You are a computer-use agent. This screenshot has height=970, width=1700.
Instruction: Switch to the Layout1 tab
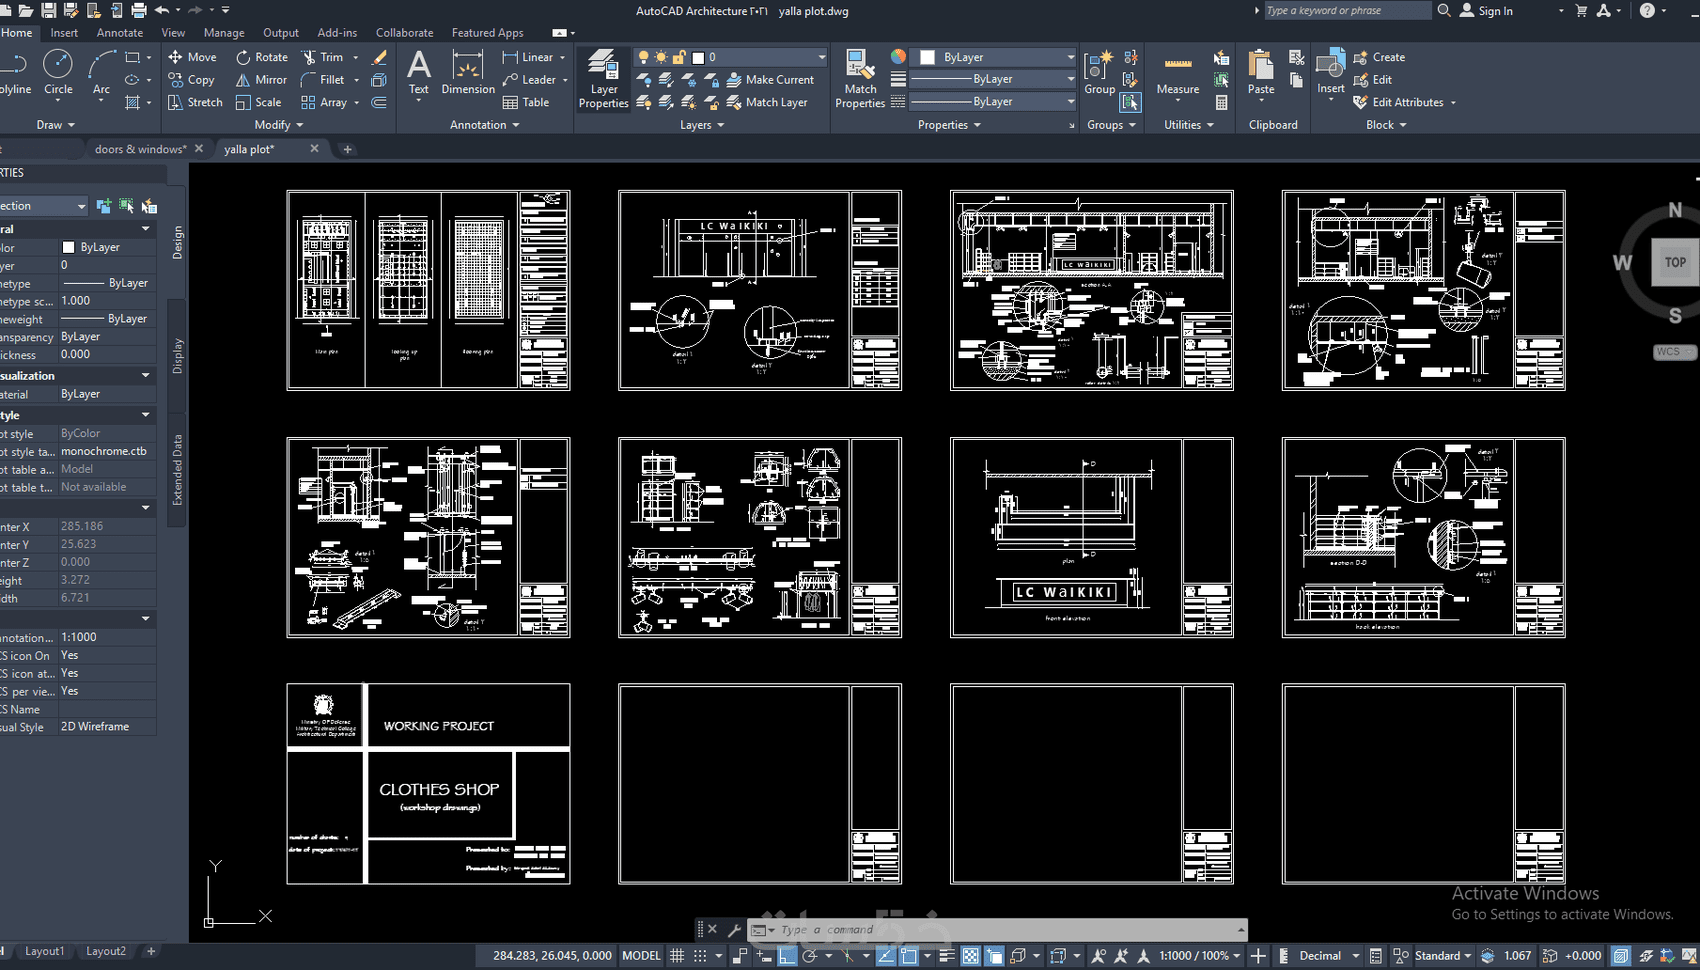click(44, 951)
